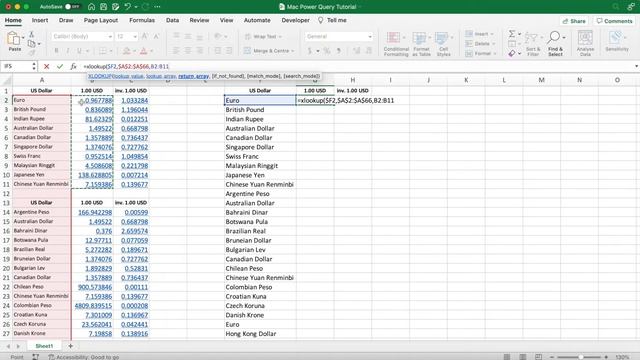Screen dimensions: 640x360
Task: Click the Name Box field
Action: (16, 66)
